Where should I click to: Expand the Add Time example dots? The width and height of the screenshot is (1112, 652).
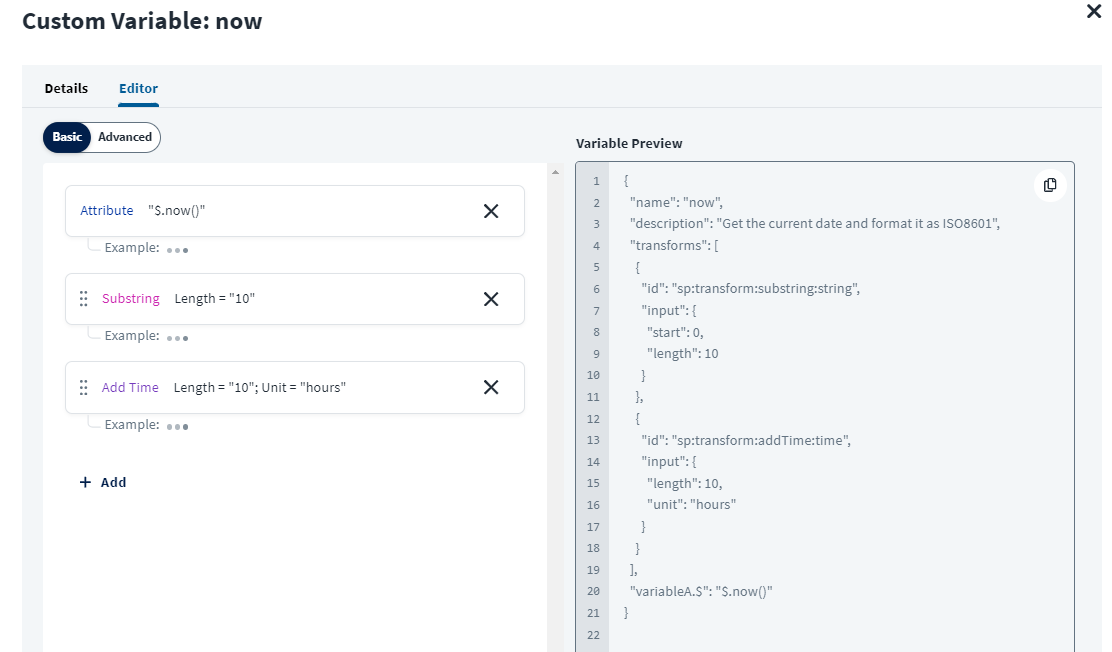(178, 426)
